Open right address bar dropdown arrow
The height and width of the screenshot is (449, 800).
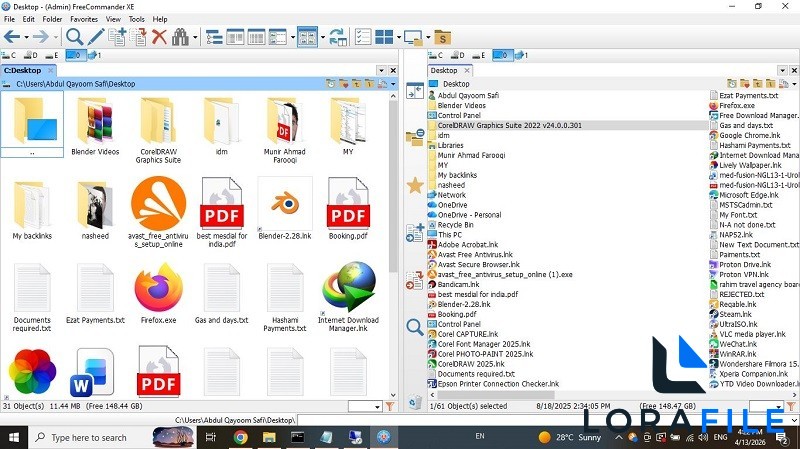794,84
